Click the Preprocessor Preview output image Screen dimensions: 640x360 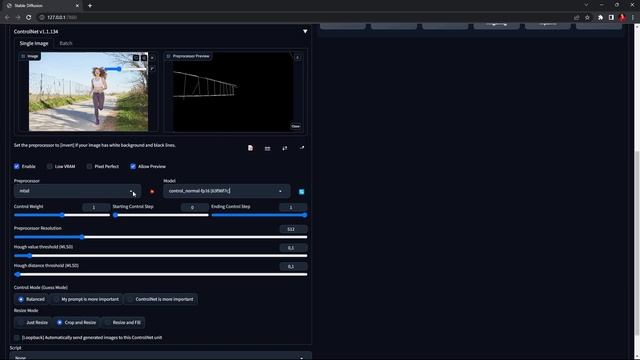click(x=233, y=91)
